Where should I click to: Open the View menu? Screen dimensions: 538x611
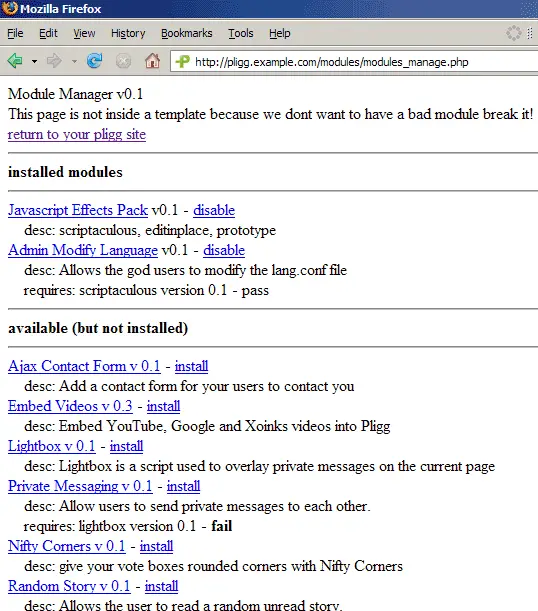click(x=84, y=34)
